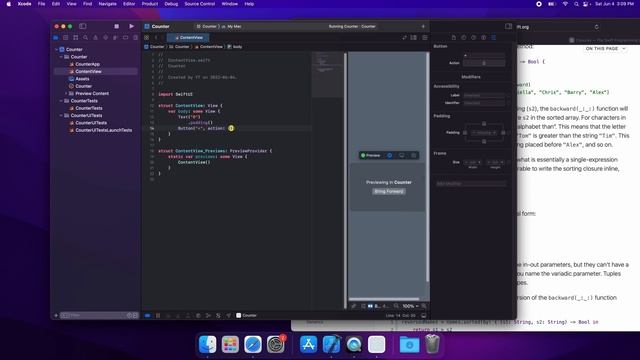
Task: Open the Symbol navigator
Action: (x=76, y=38)
